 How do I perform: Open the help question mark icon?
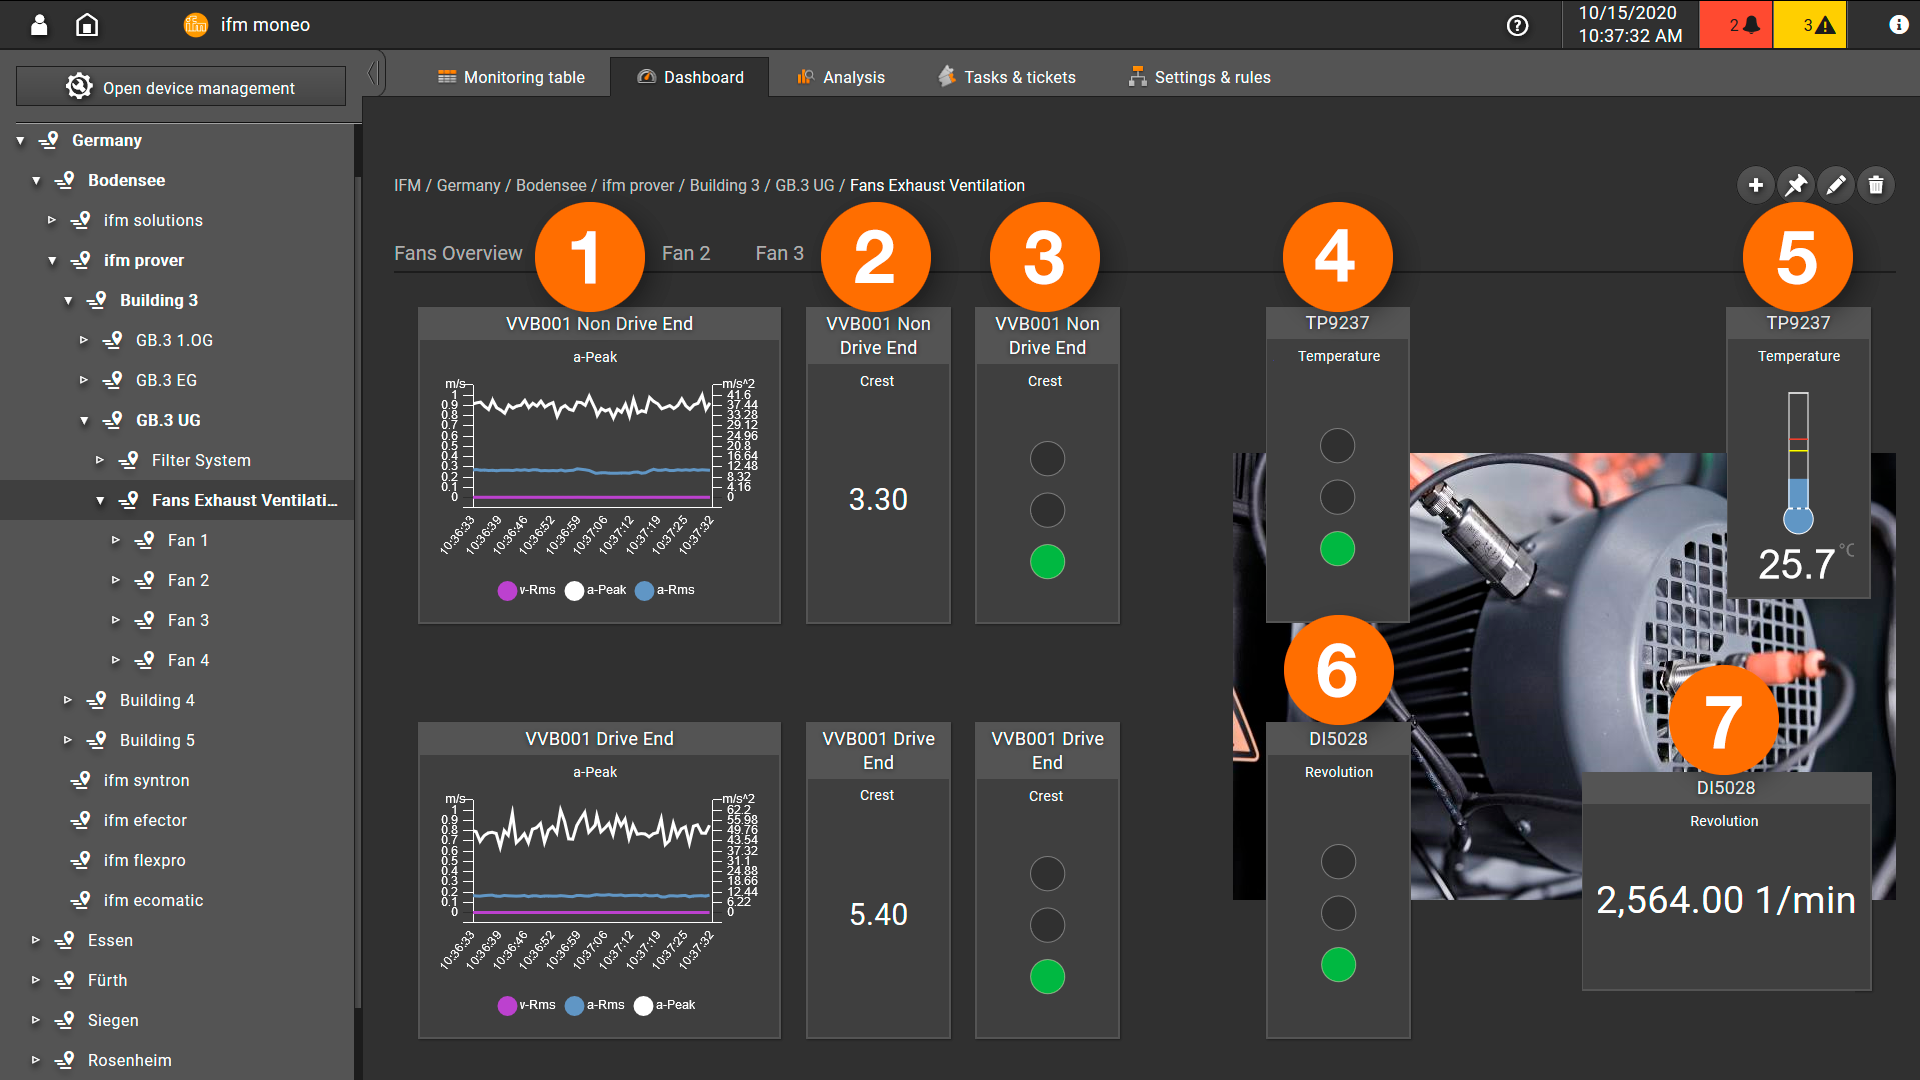(1517, 26)
